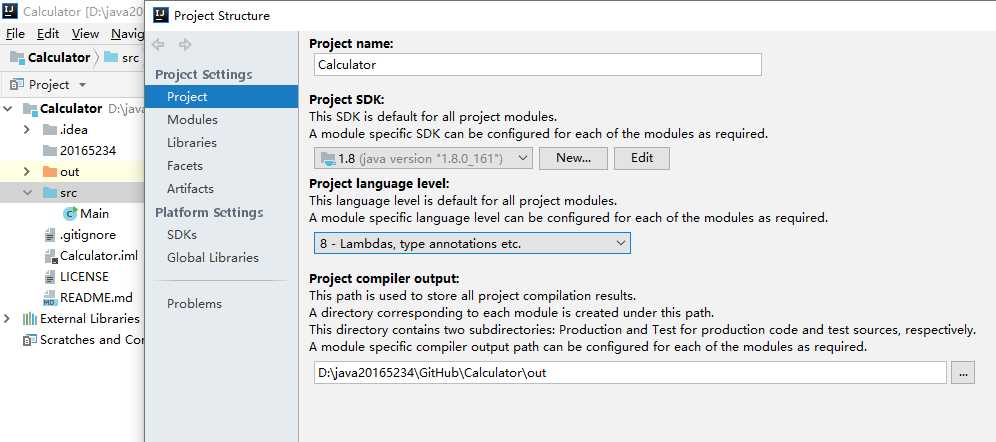Click the forward navigation arrow in Project Structure
Screen dimensions: 996x442
point(185,44)
